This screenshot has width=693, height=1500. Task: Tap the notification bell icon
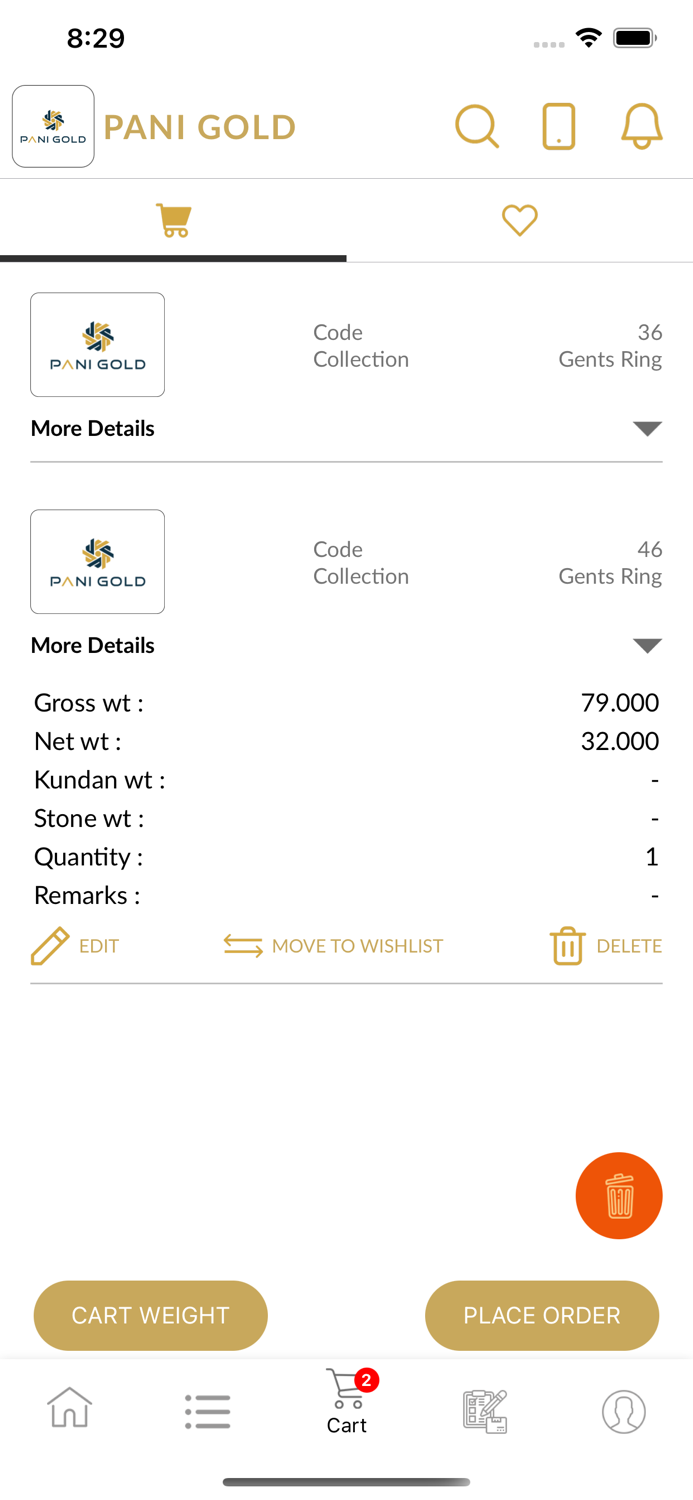pos(641,126)
